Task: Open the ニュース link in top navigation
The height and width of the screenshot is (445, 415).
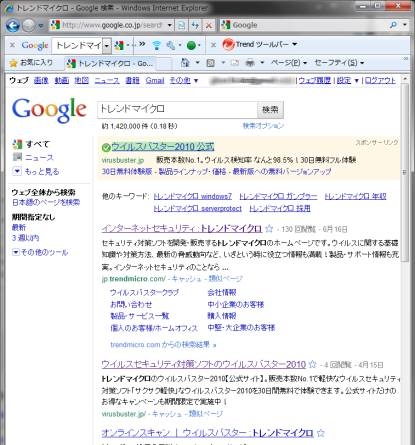Action: pyautogui.click(x=107, y=80)
